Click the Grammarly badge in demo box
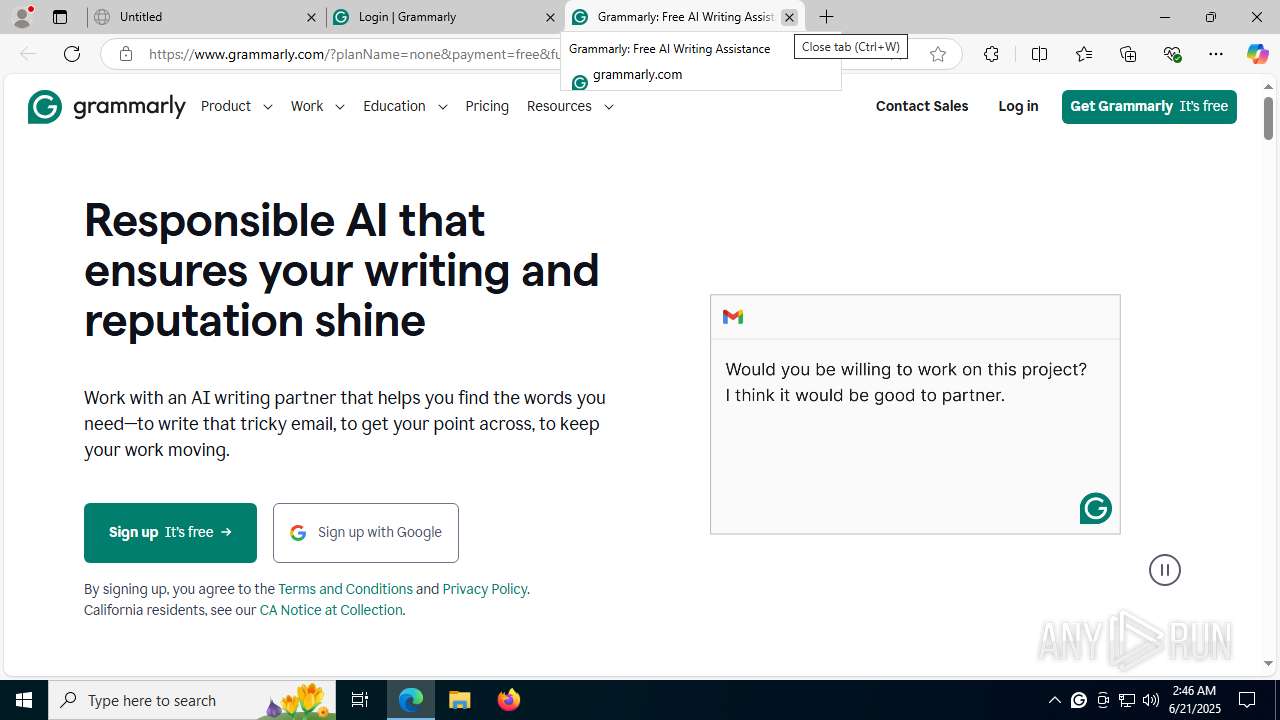Image resolution: width=1280 pixels, height=720 pixels. click(x=1095, y=508)
